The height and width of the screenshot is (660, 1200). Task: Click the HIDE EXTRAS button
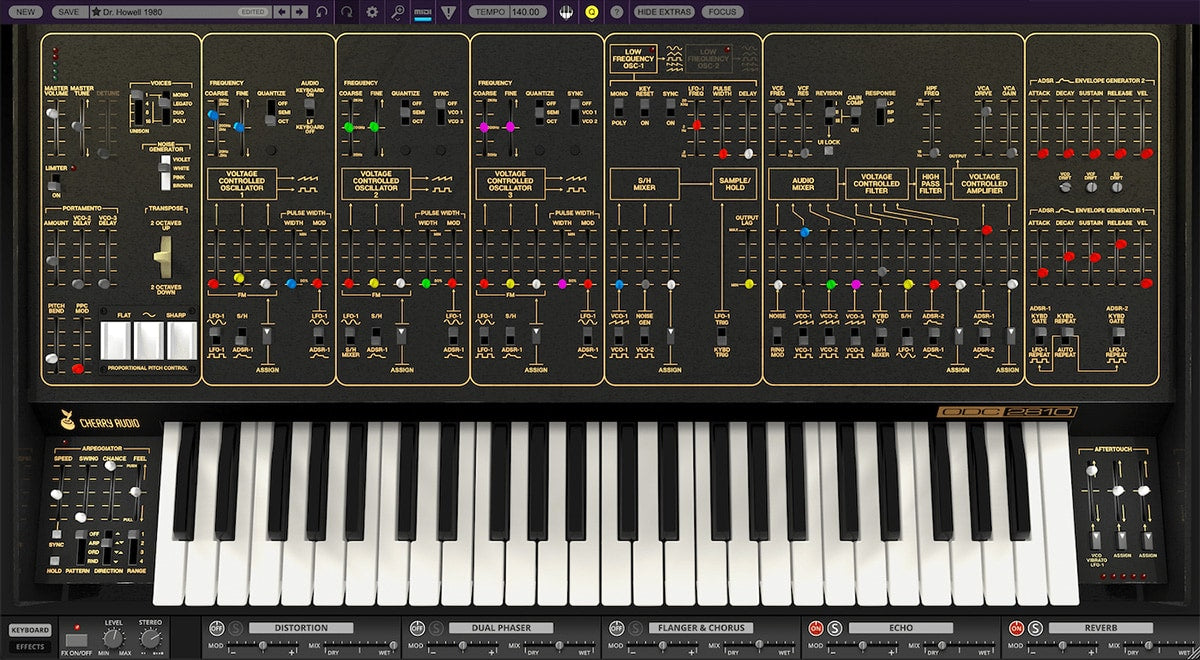664,12
